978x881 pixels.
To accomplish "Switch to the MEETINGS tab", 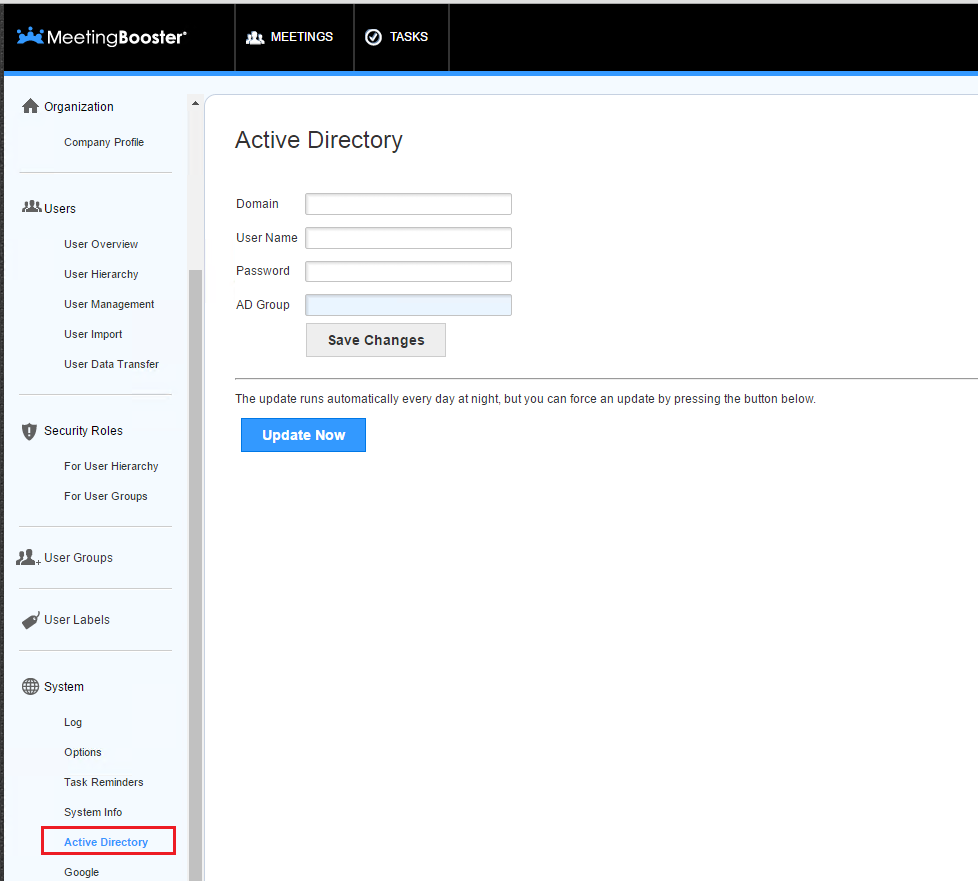I will pos(294,36).
